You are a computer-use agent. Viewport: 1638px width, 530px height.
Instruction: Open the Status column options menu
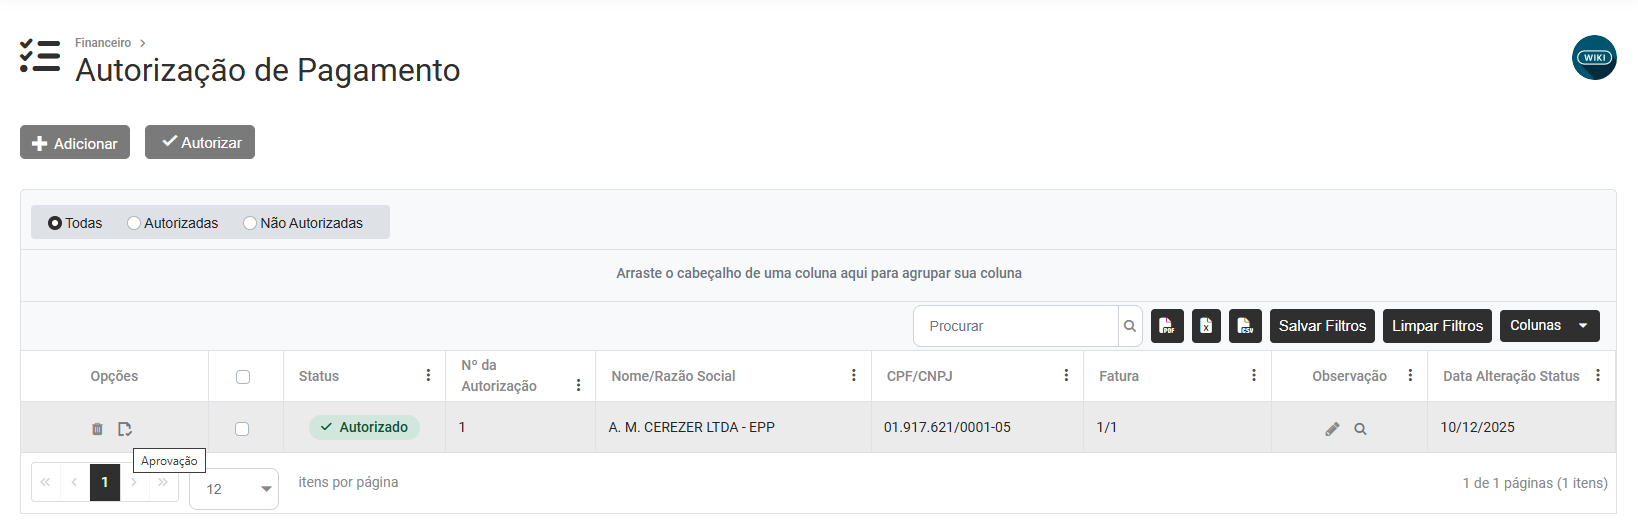pyautogui.click(x=428, y=376)
